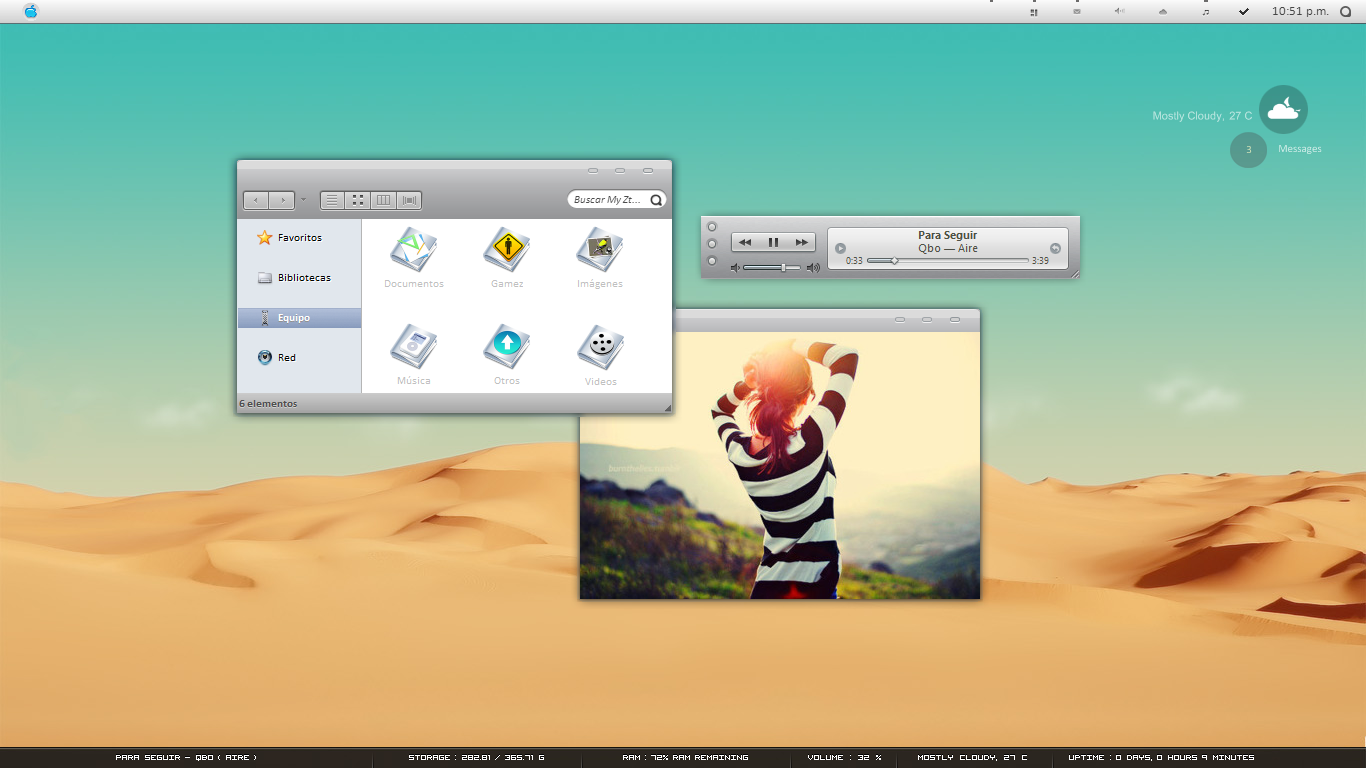Click the middle round button on player
The width and height of the screenshot is (1366, 768).
point(712,244)
